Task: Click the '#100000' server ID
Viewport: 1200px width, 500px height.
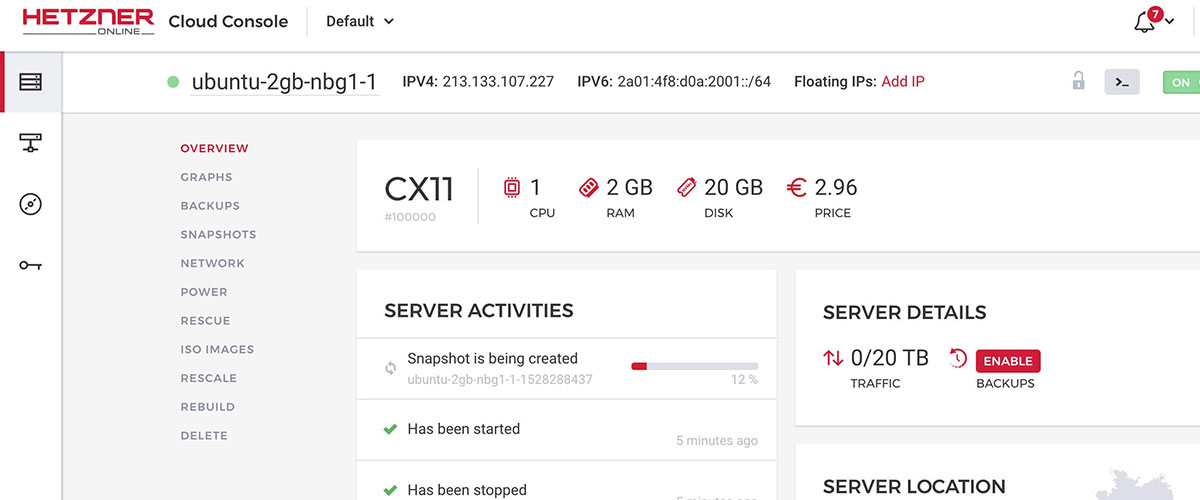Action: click(410, 216)
